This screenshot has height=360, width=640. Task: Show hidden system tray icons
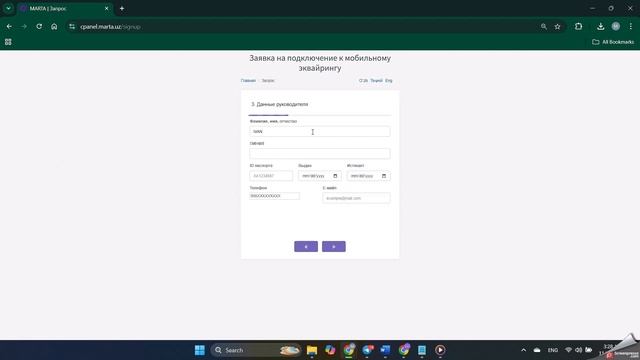coord(523,350)
